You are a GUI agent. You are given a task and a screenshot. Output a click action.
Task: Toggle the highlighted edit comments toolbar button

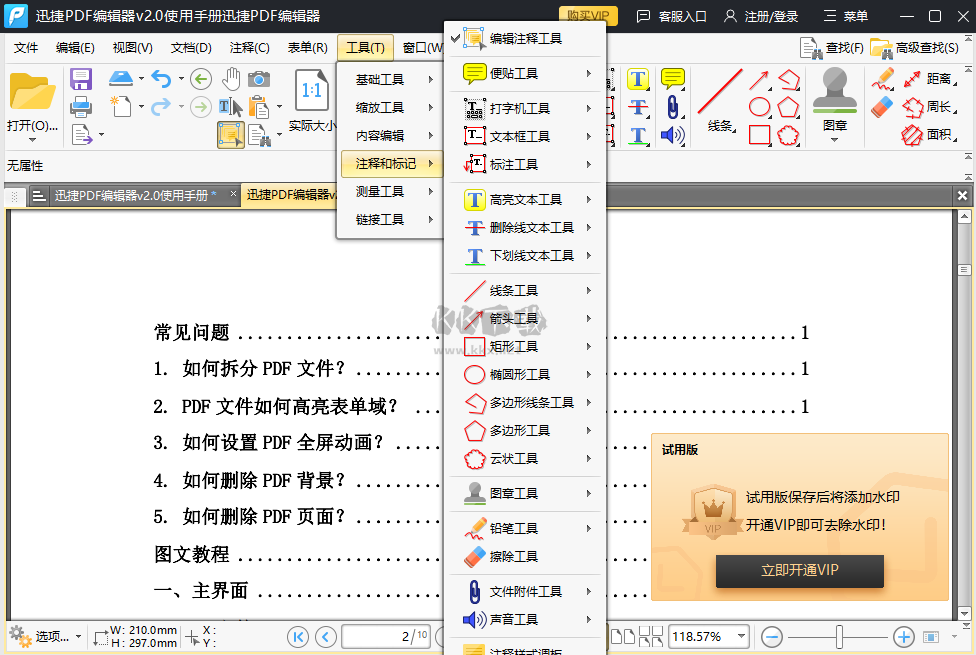click(x=231, y=134)
